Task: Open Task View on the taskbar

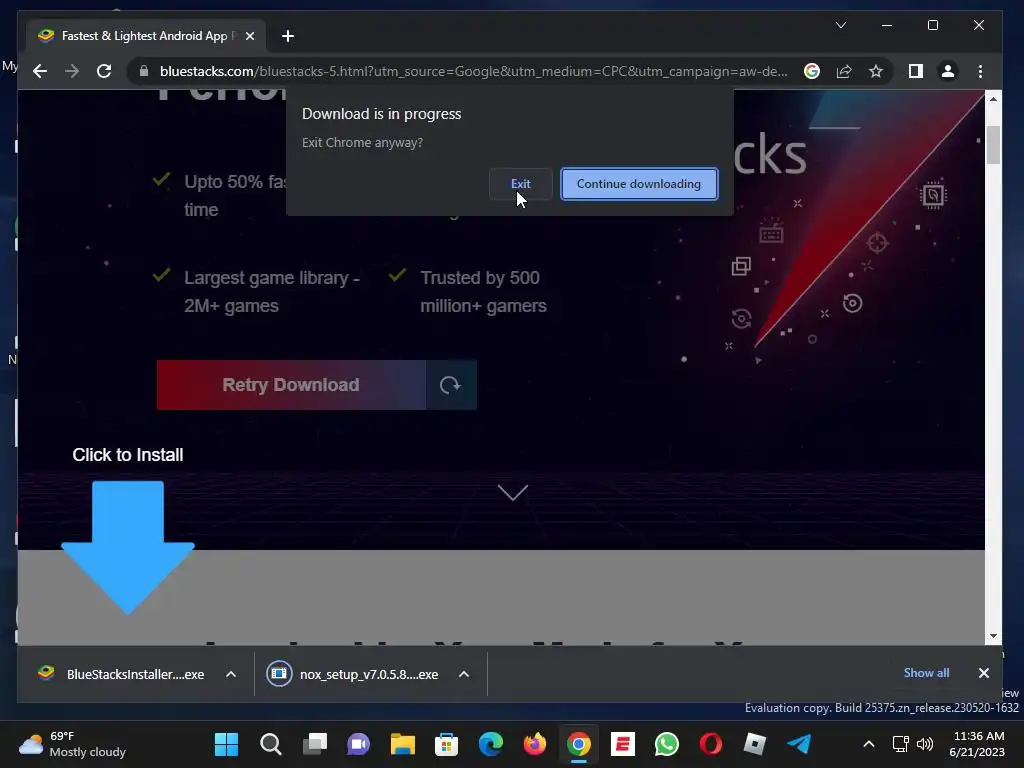Action: [x=315, y=744]
